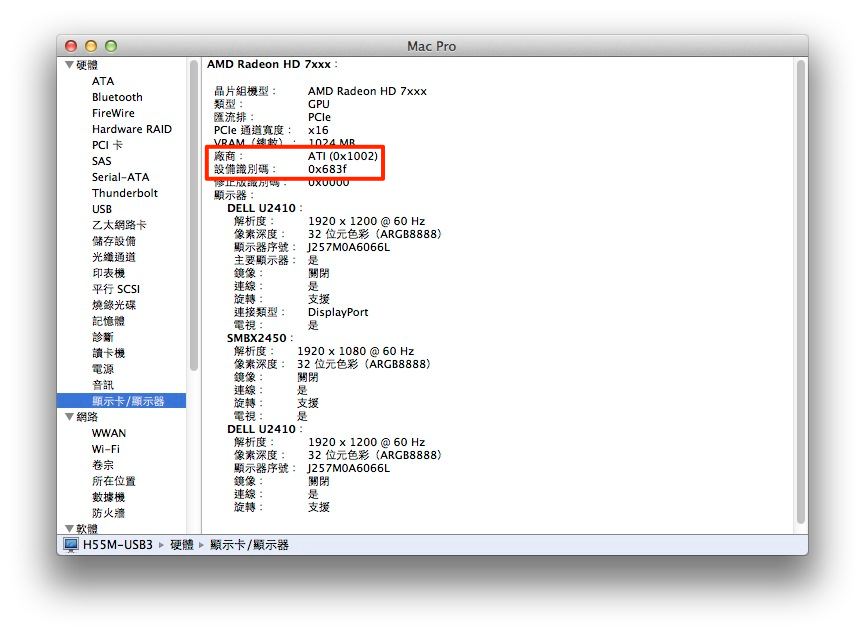Screen dimensions: 865x634
Task: Select Wi-Fi under network
Action: tap(105, 449)
